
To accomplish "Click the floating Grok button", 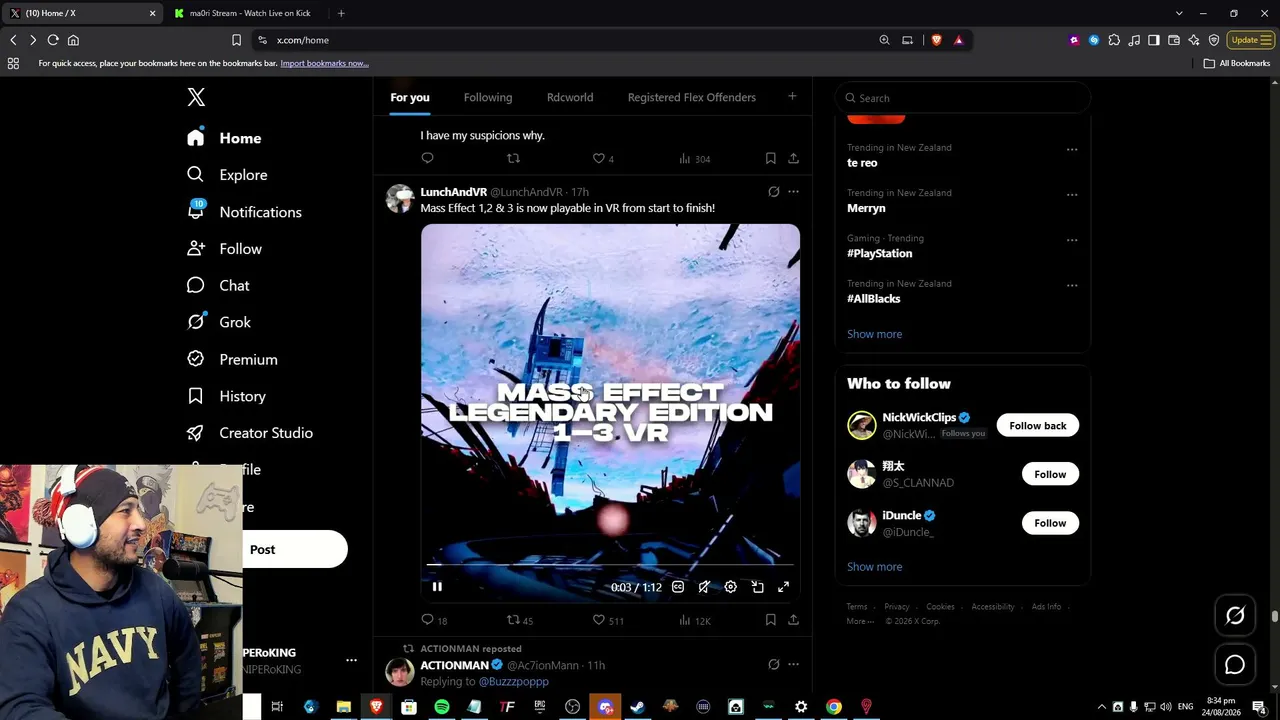I will [1235, 616].
